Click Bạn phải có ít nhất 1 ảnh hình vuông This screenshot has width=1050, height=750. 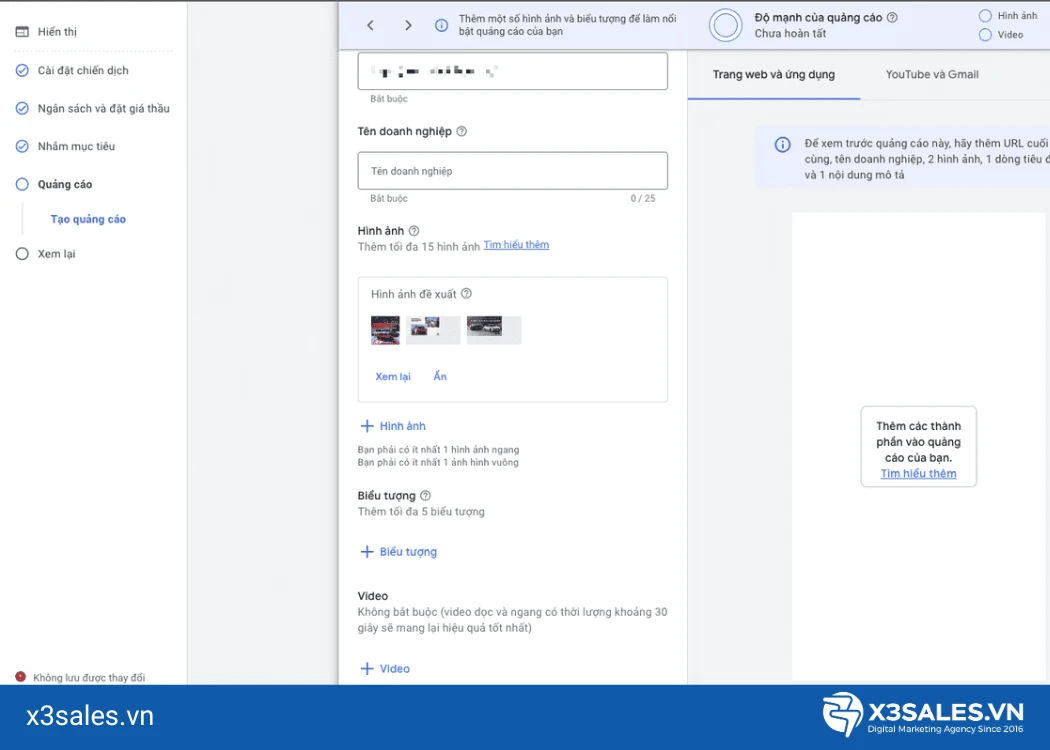click(x=438, y=462)
